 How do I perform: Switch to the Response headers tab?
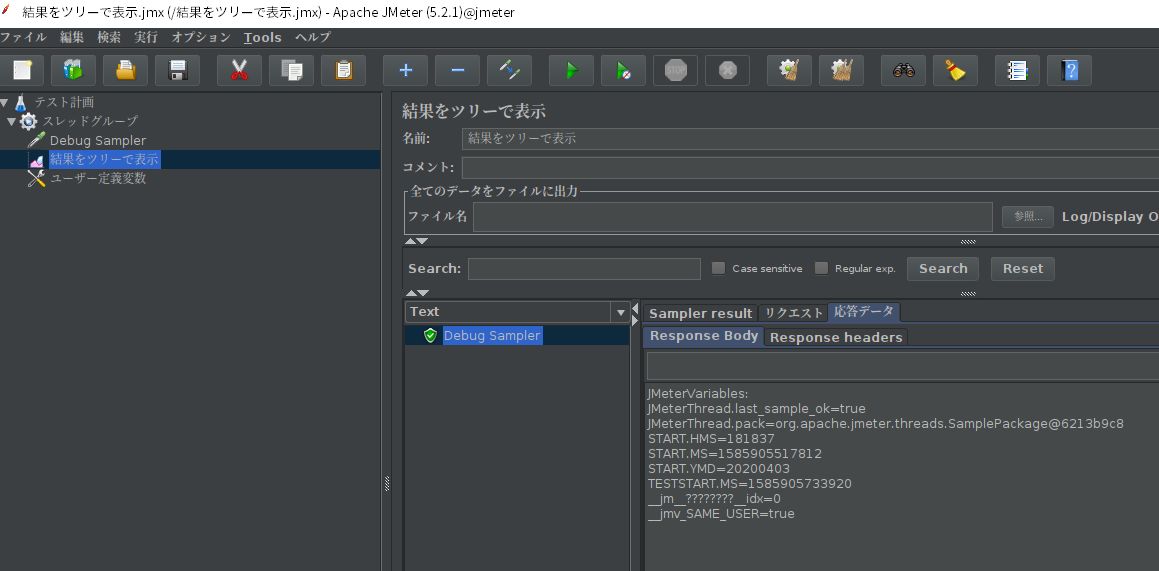pyautogui.click(x=836, y=338)
